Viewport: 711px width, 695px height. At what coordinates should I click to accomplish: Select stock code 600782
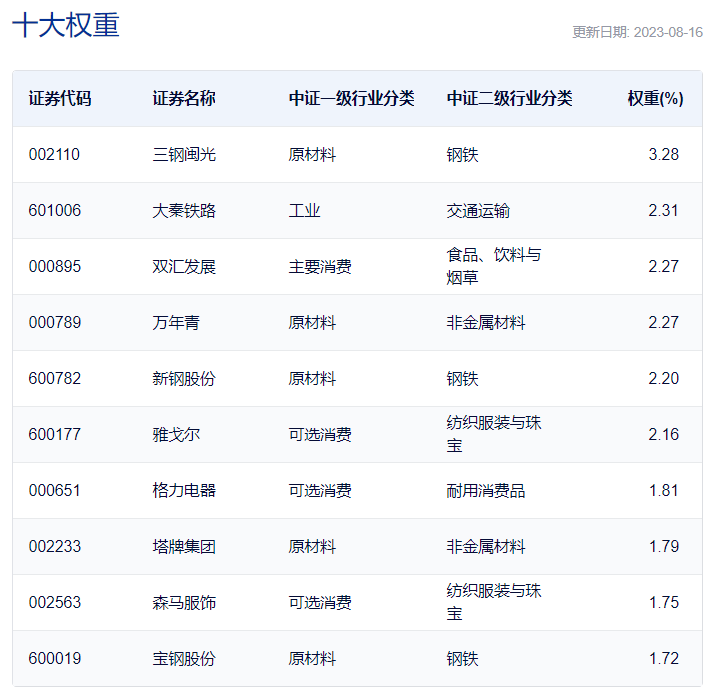pos(55,379)
